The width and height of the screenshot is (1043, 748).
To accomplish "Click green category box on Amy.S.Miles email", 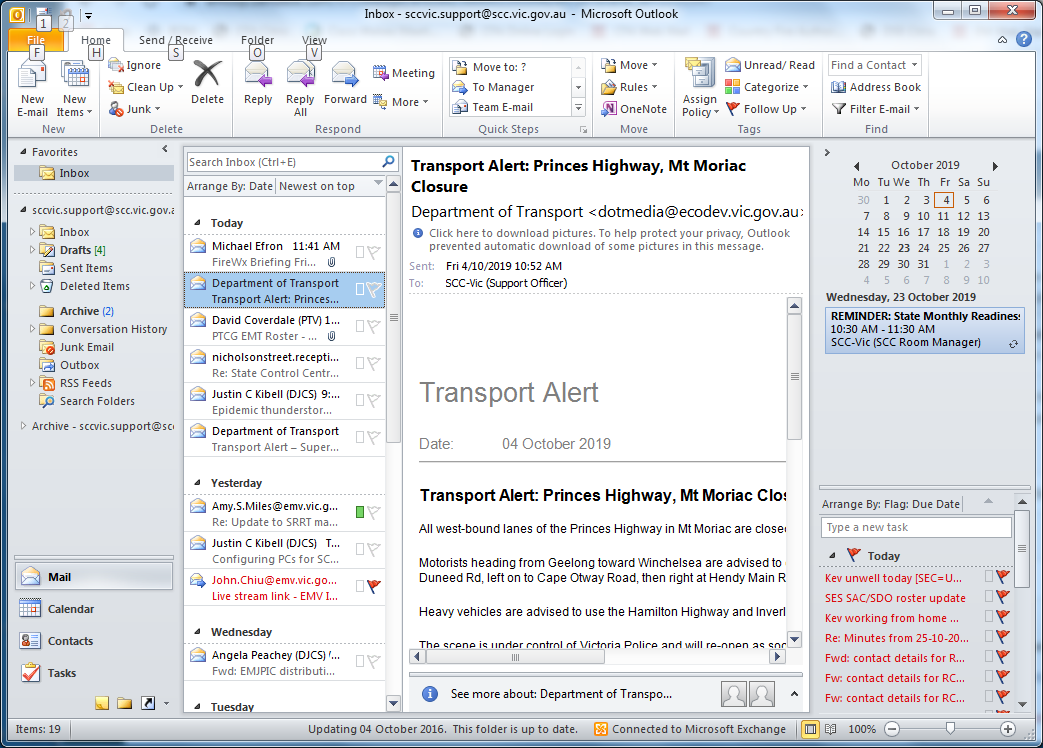I will coord(360,513).
